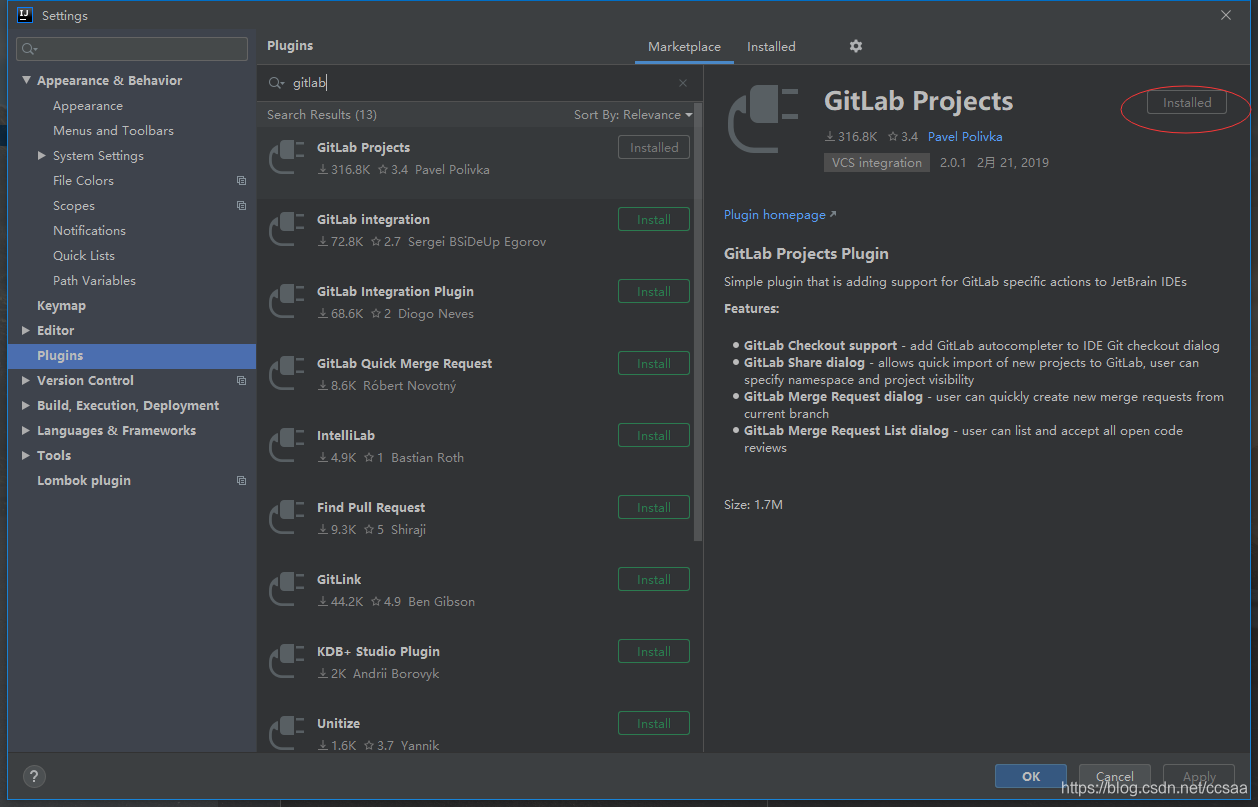The height and width of the screenshot is (807, 1258).
Task: Click the plugin results list scrollbar
Action: click(698, 322)
